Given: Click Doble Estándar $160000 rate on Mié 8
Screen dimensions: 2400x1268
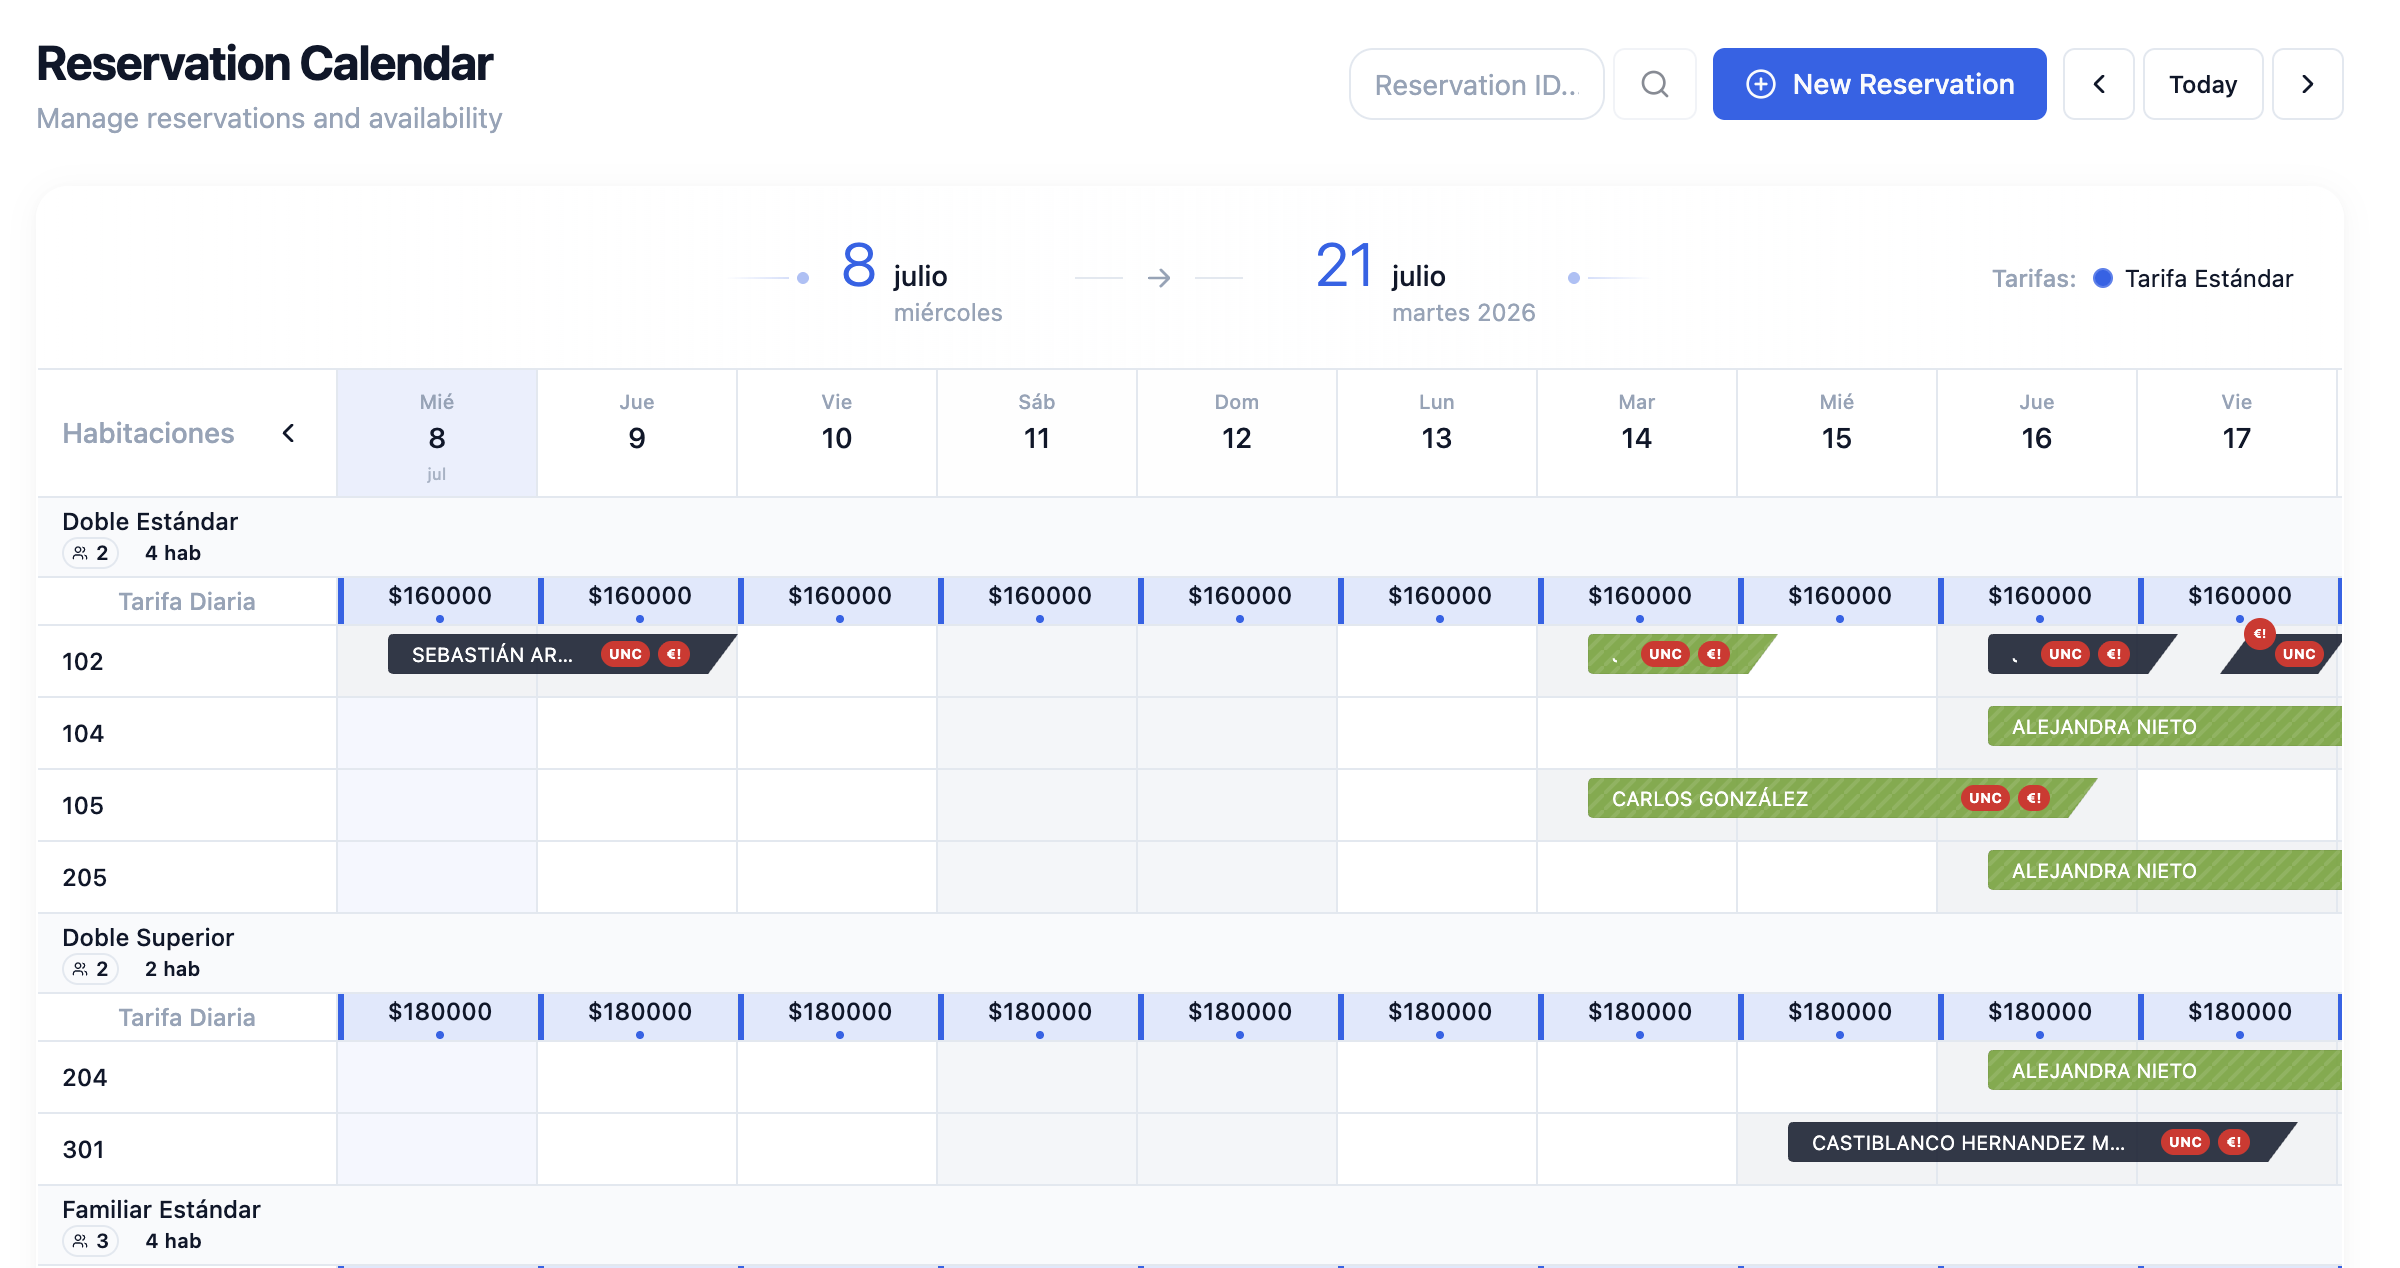Looking at the screenshot, I should (440, 600).
